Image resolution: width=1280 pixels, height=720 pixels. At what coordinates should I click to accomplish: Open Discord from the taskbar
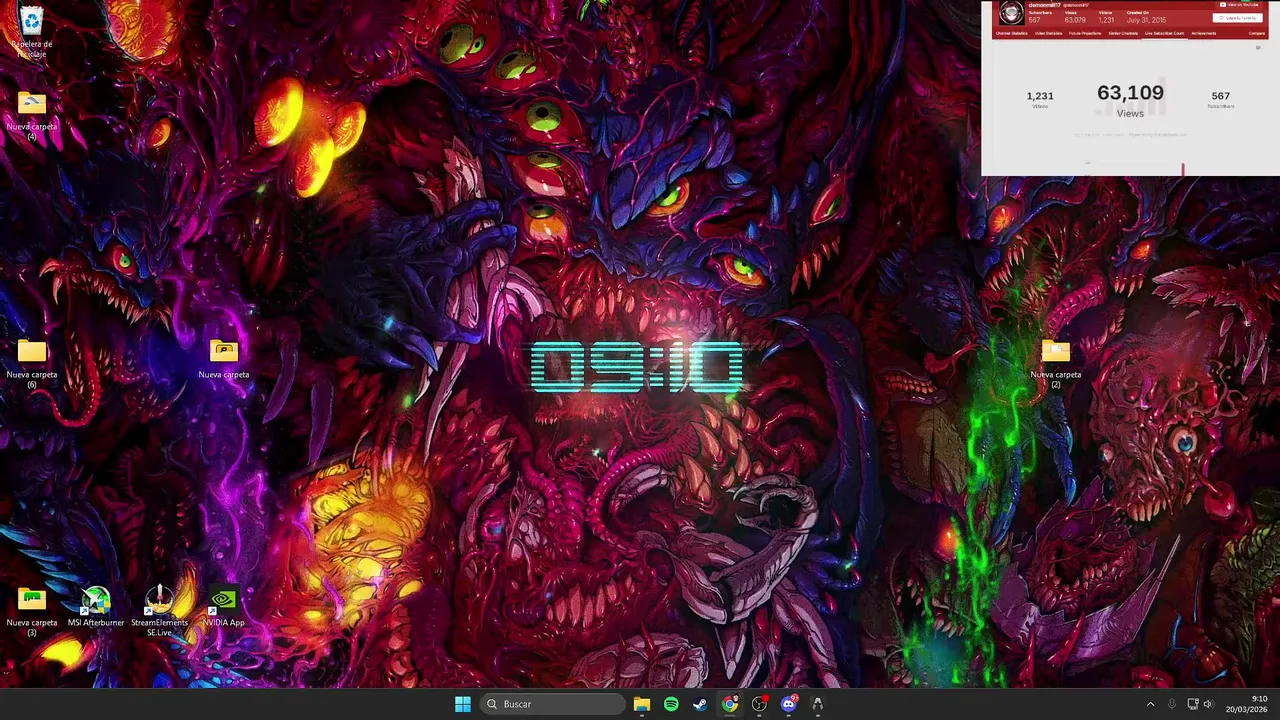point(788,704)
